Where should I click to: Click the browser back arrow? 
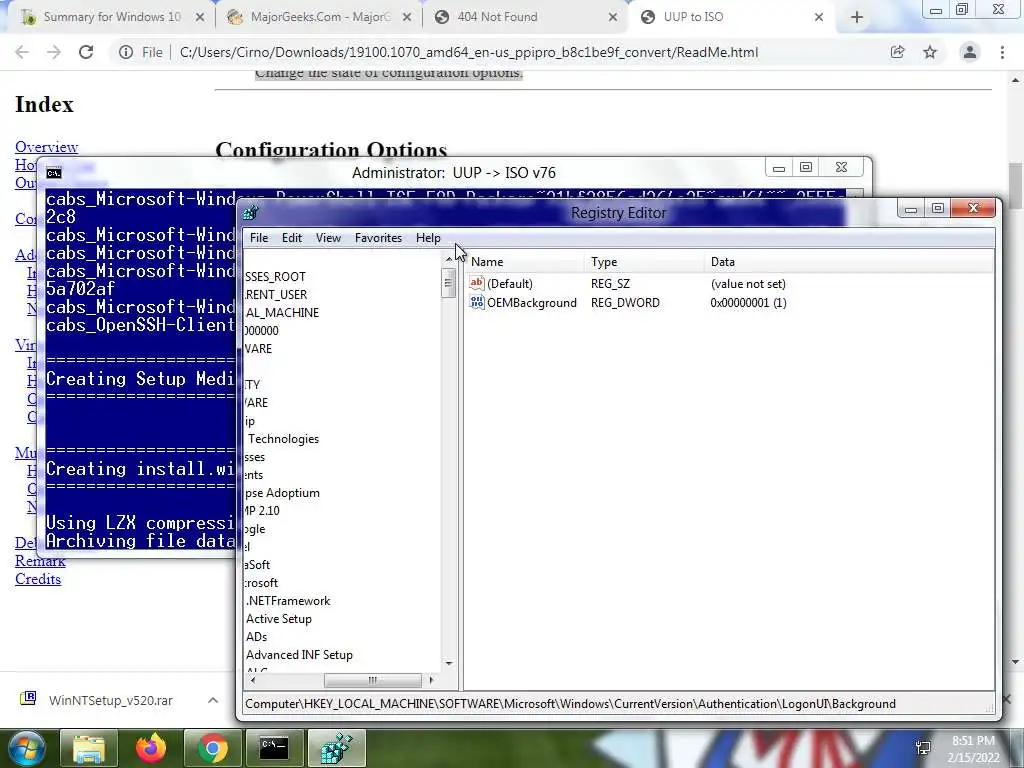pyautogui.click(x=22, y=52)
